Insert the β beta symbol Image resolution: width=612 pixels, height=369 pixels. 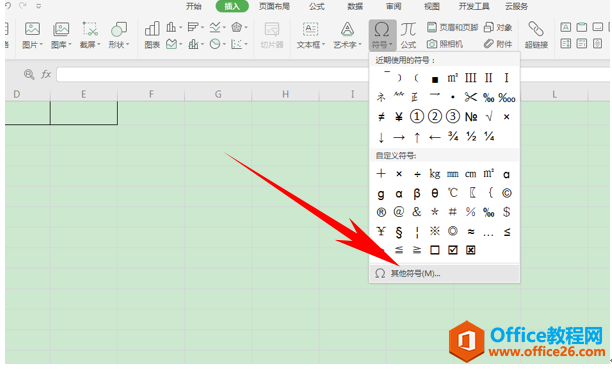point(417,193)
